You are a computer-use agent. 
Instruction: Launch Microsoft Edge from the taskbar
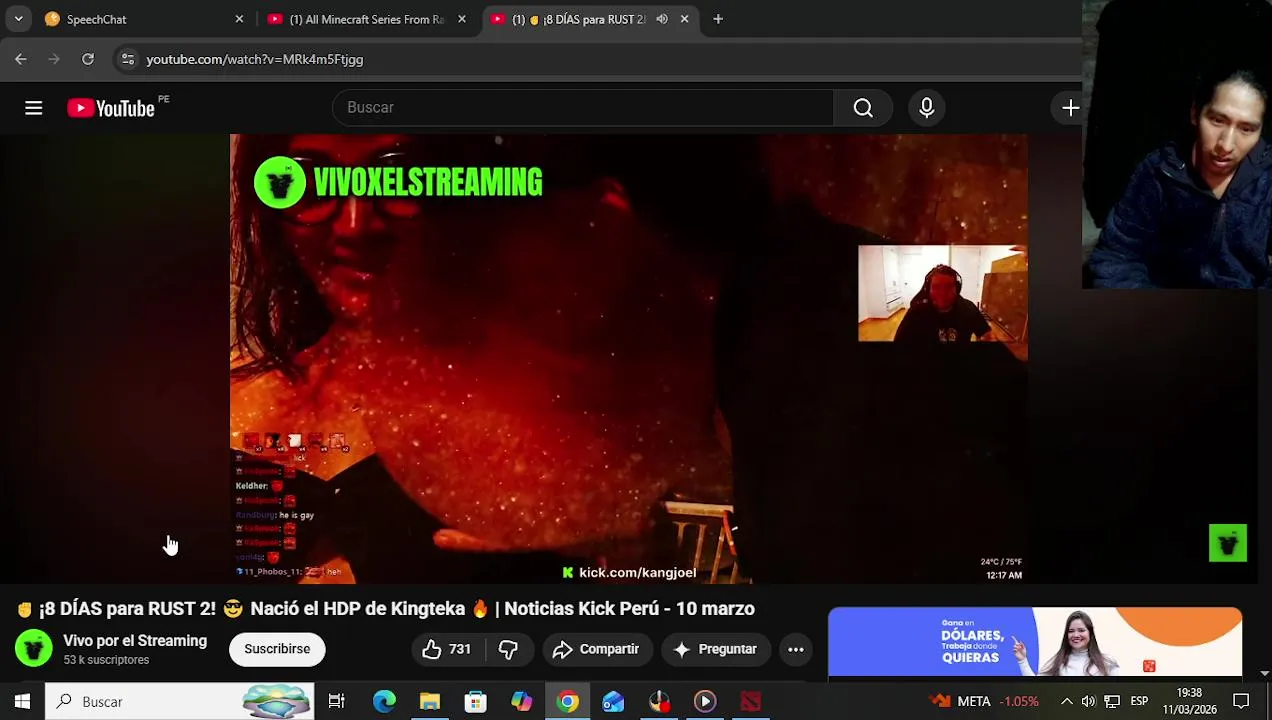point(384,701)
